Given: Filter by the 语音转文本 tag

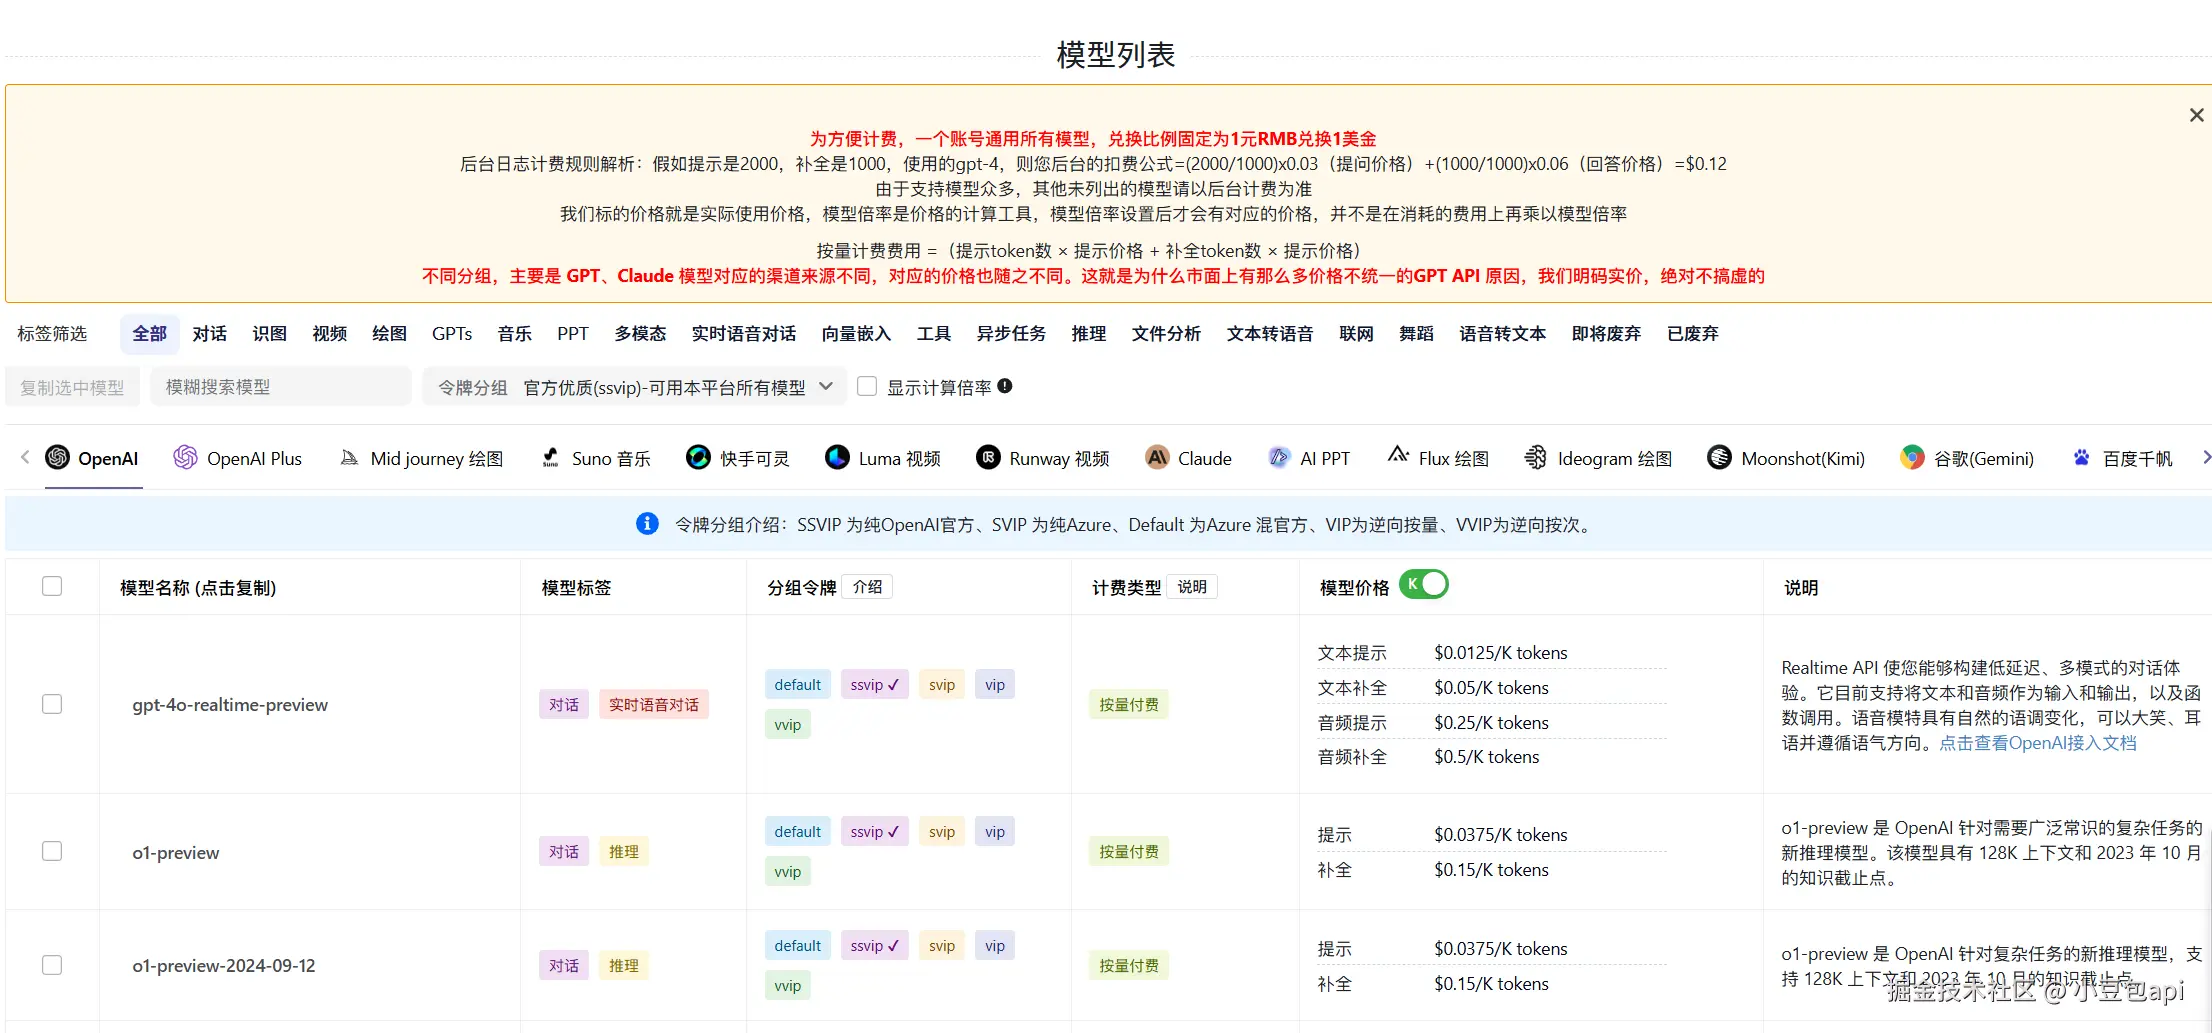Looking at the screenshot, I should click(1502, 334).
